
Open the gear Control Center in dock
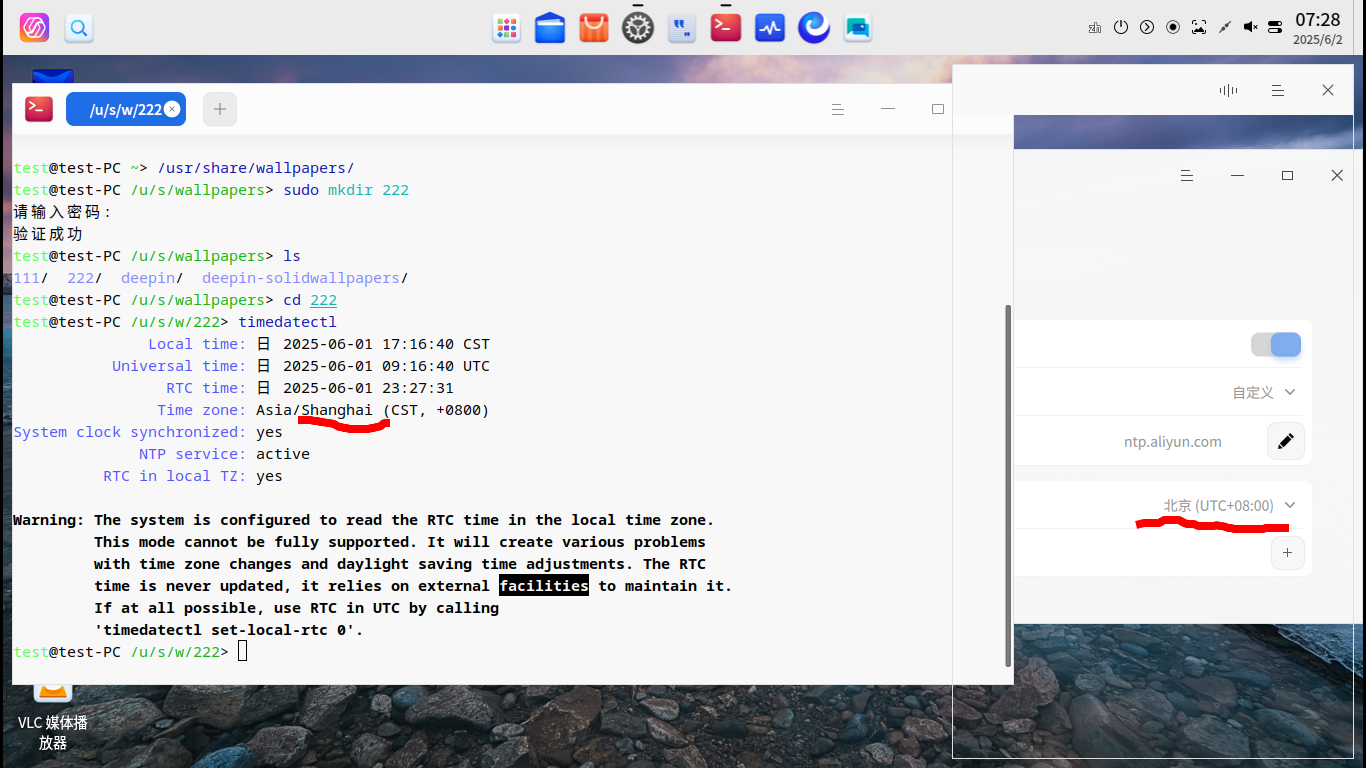[638, 28]
